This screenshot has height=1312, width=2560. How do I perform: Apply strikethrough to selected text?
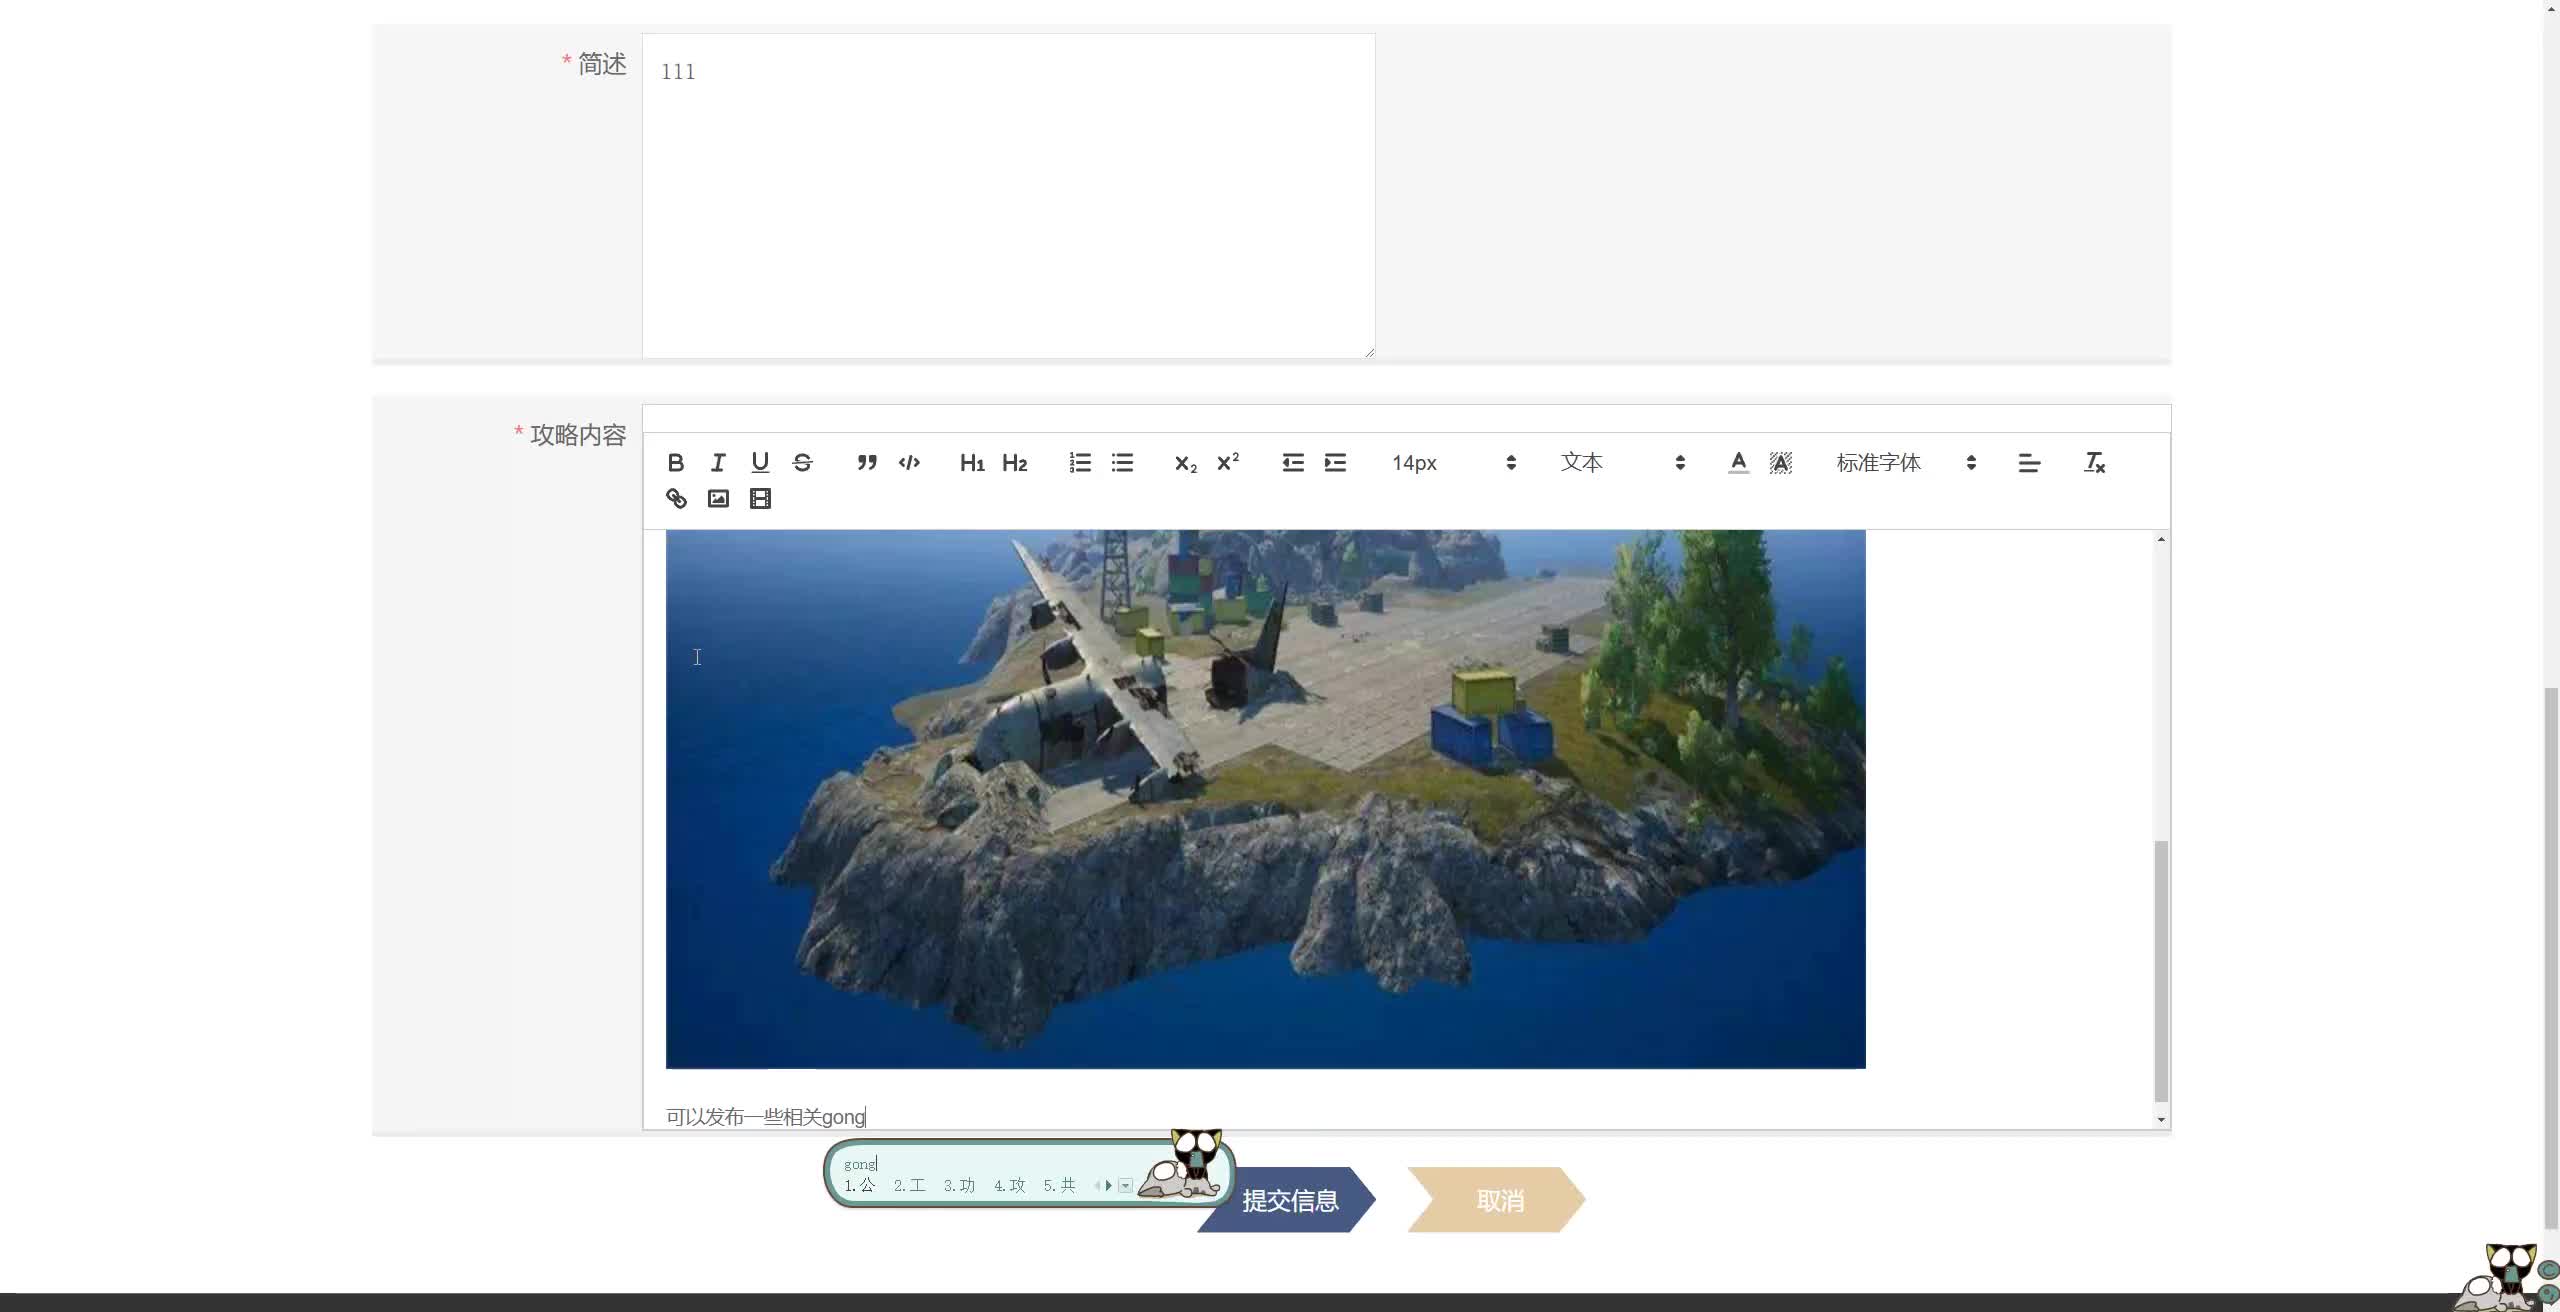(802, 462)
